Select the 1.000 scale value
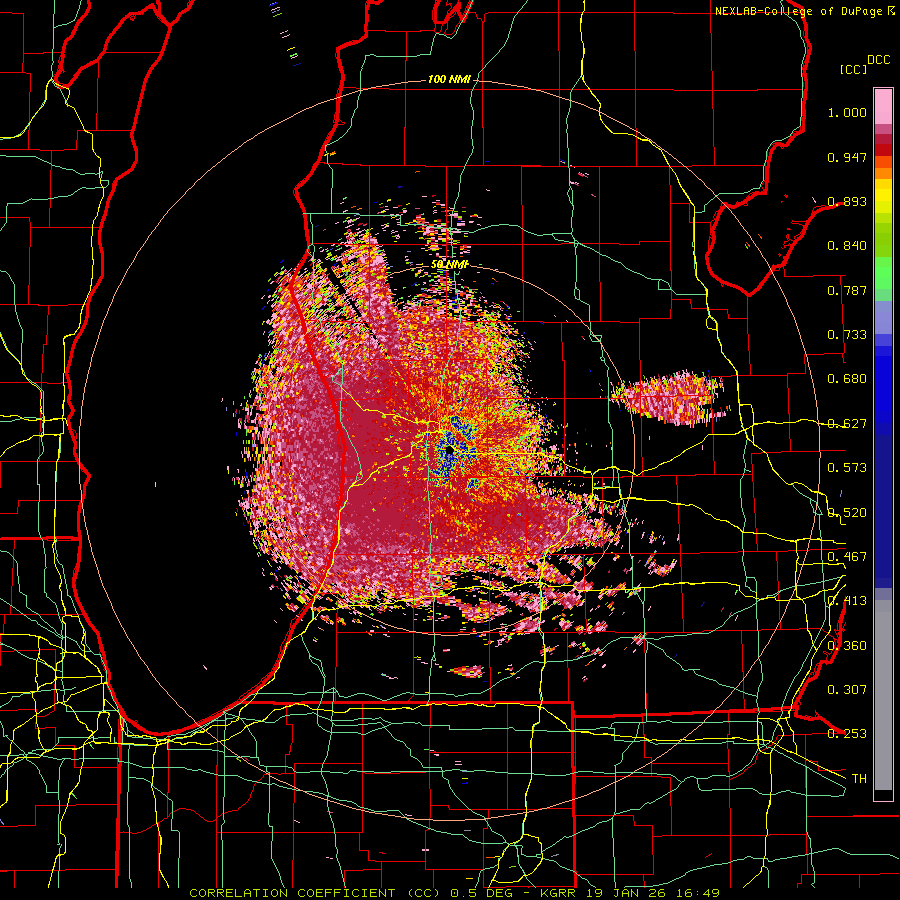900x900 pixels. 847,112
